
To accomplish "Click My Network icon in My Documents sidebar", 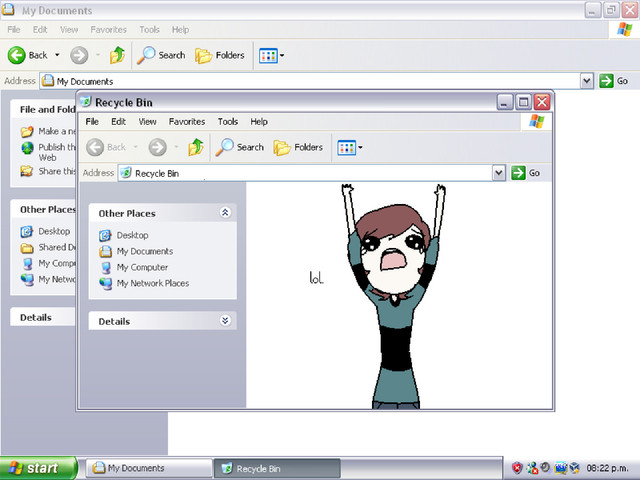I will [27, 280].
